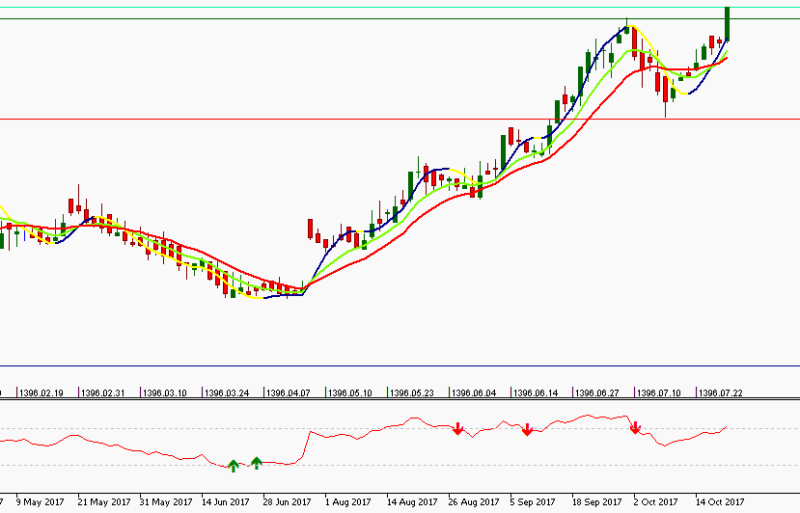Image resolution: width=800 pixels, height=513 pixels.
Task: Select the red down arrow above 26 Aug 2017
Action: click(458, 429)
